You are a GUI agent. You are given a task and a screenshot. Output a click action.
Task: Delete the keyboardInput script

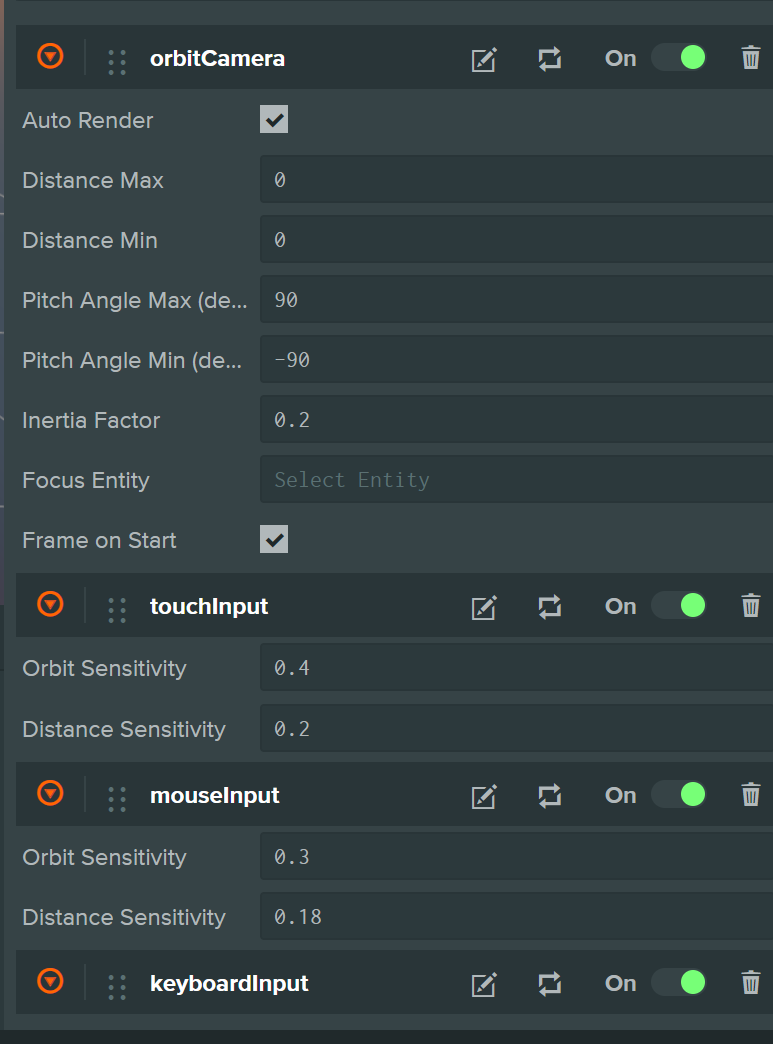[x=751, y=983]
